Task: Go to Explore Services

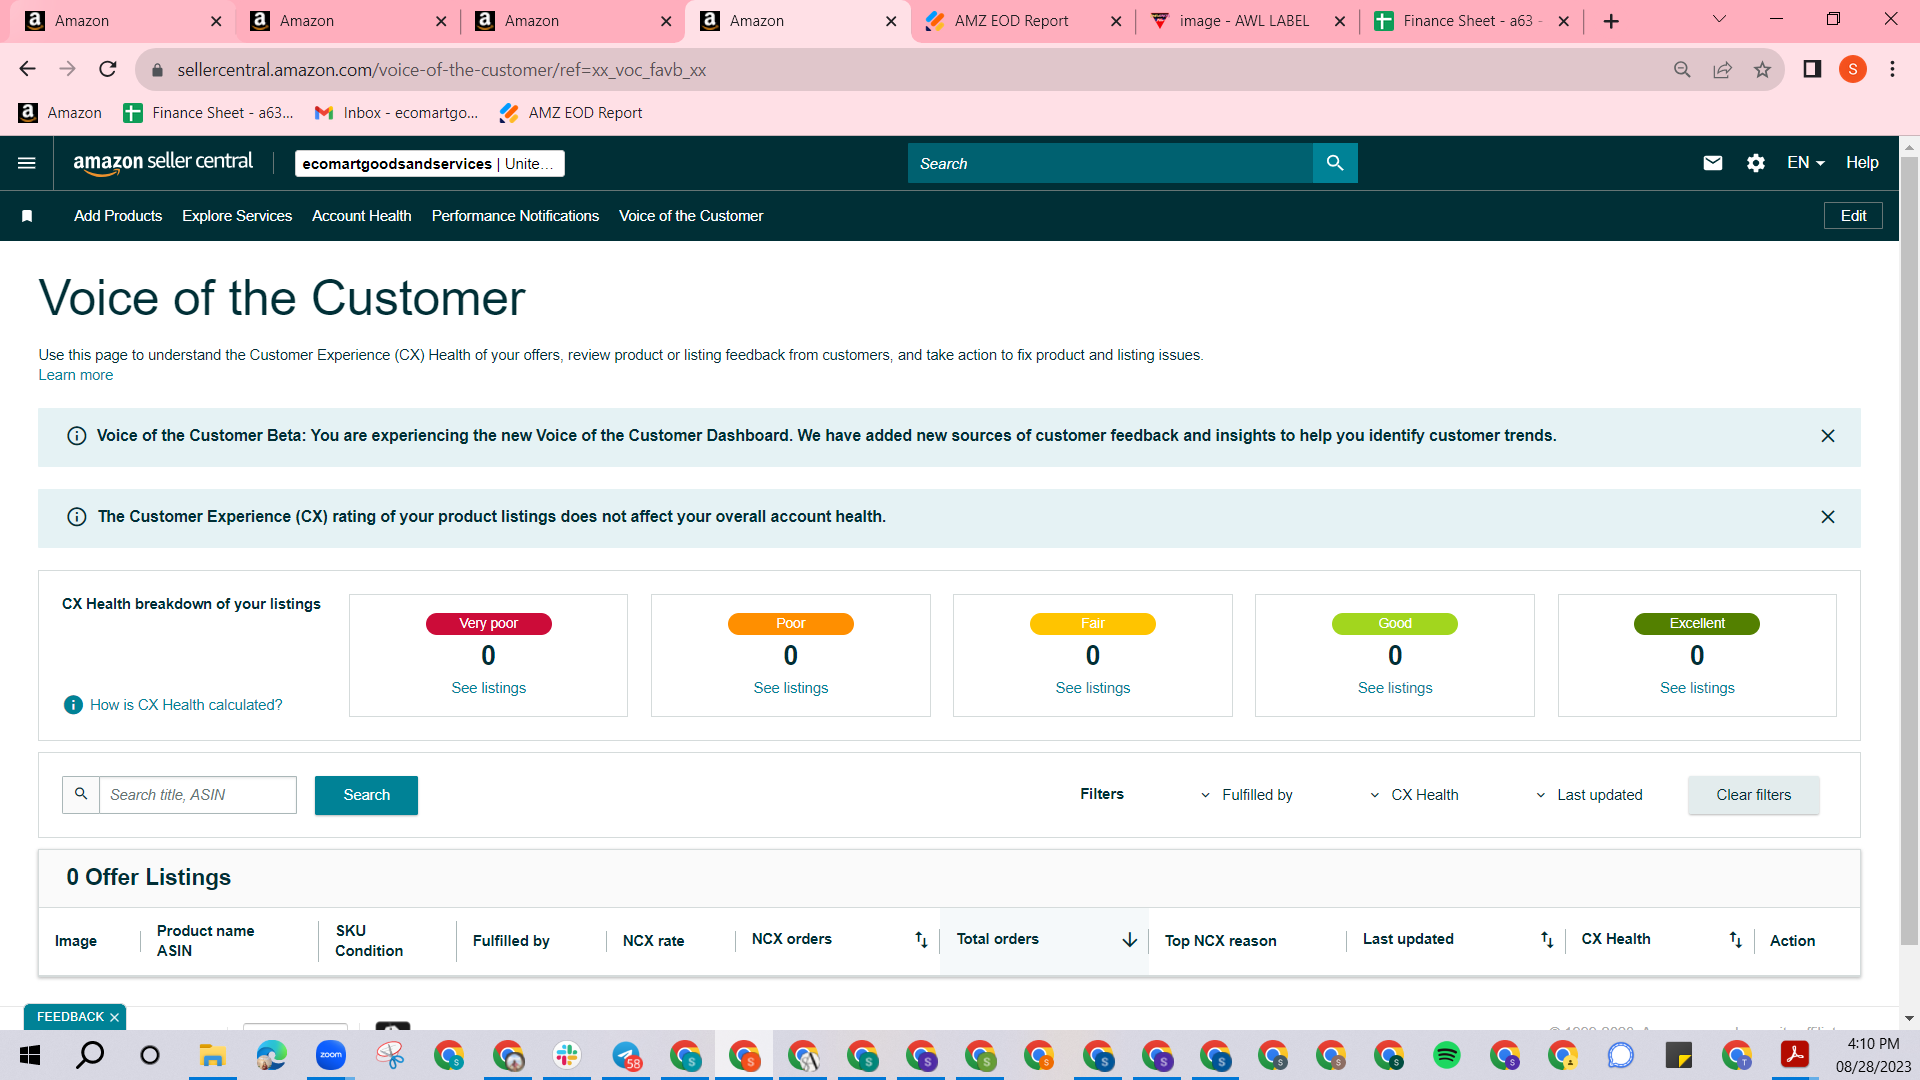Action: [237, 216]
